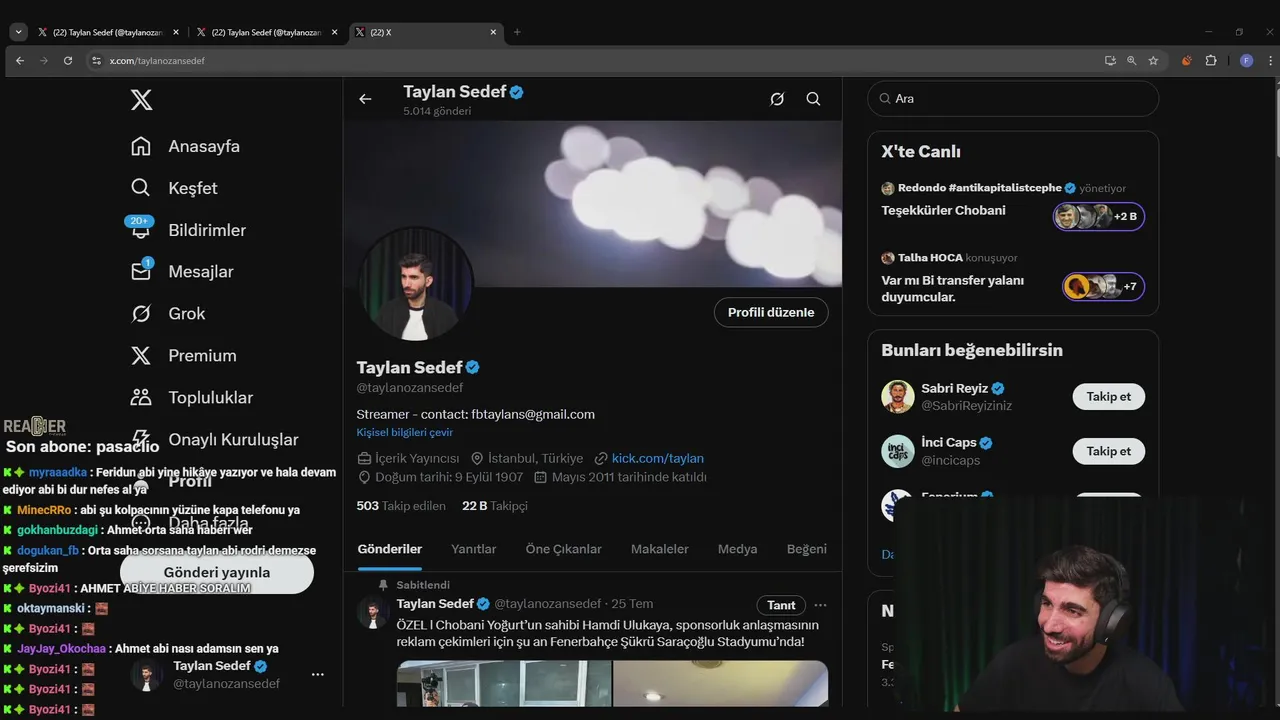
Task: Open Bildirimler bell icon
Action: click(141, 230)
